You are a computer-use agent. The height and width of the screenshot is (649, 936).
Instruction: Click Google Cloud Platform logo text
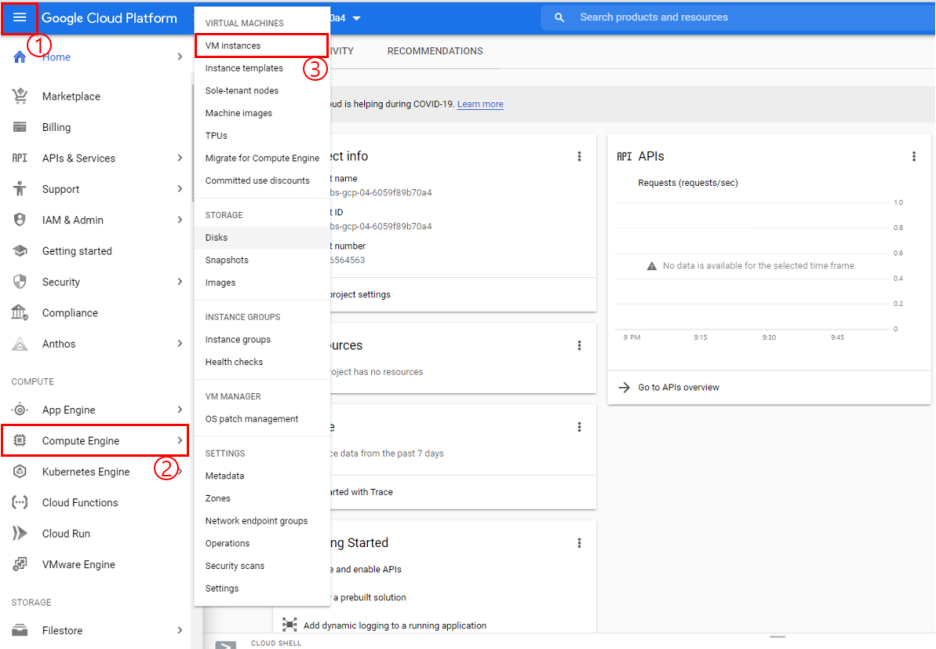pos(109,18)
